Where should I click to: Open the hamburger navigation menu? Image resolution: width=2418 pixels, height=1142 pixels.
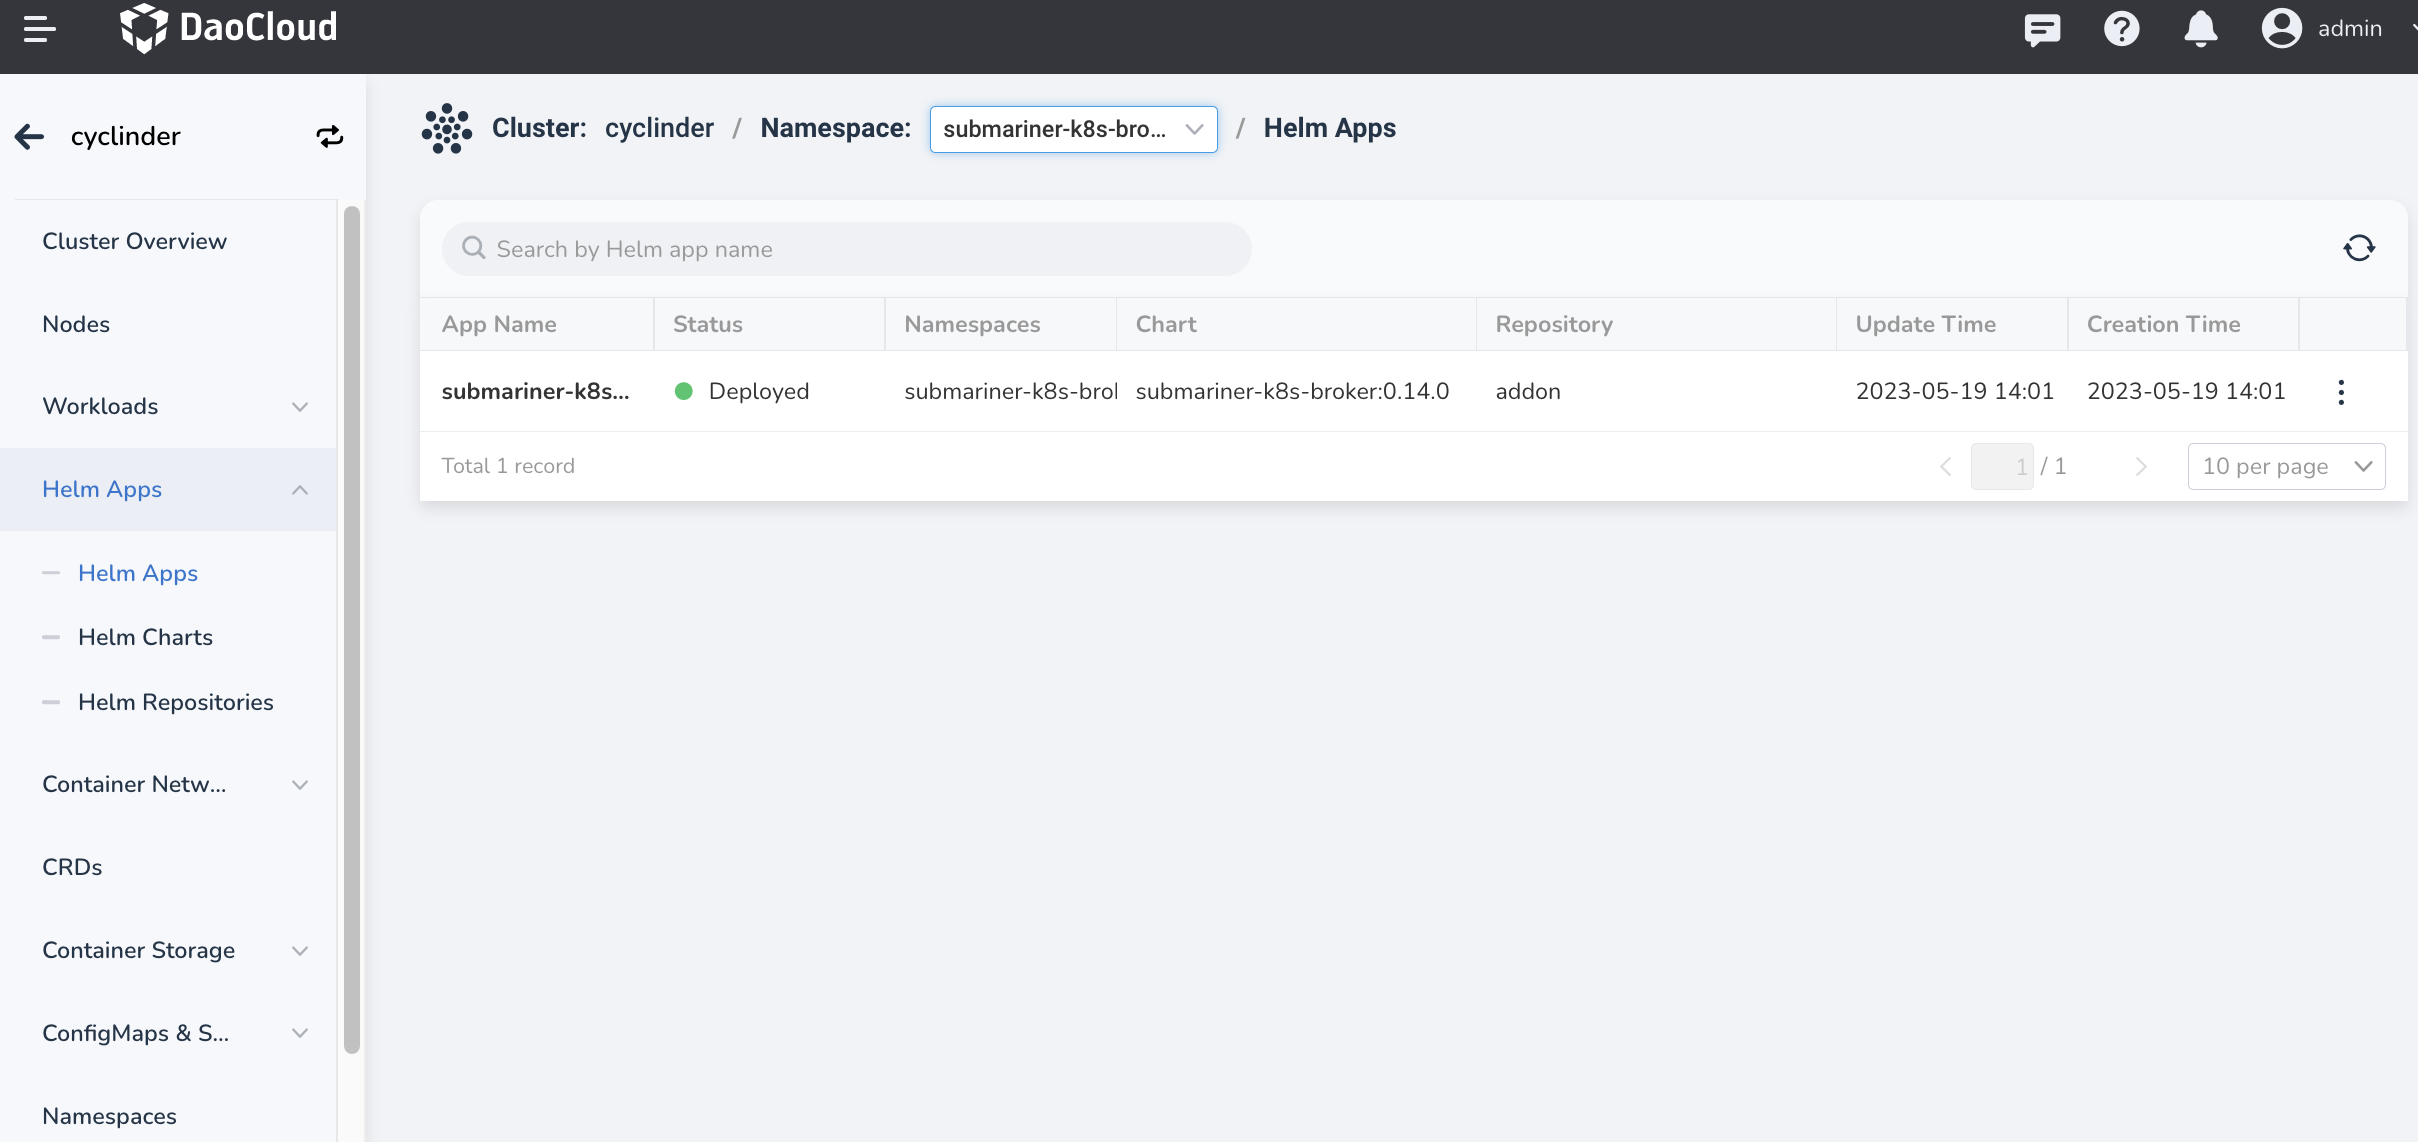(39, 29)
